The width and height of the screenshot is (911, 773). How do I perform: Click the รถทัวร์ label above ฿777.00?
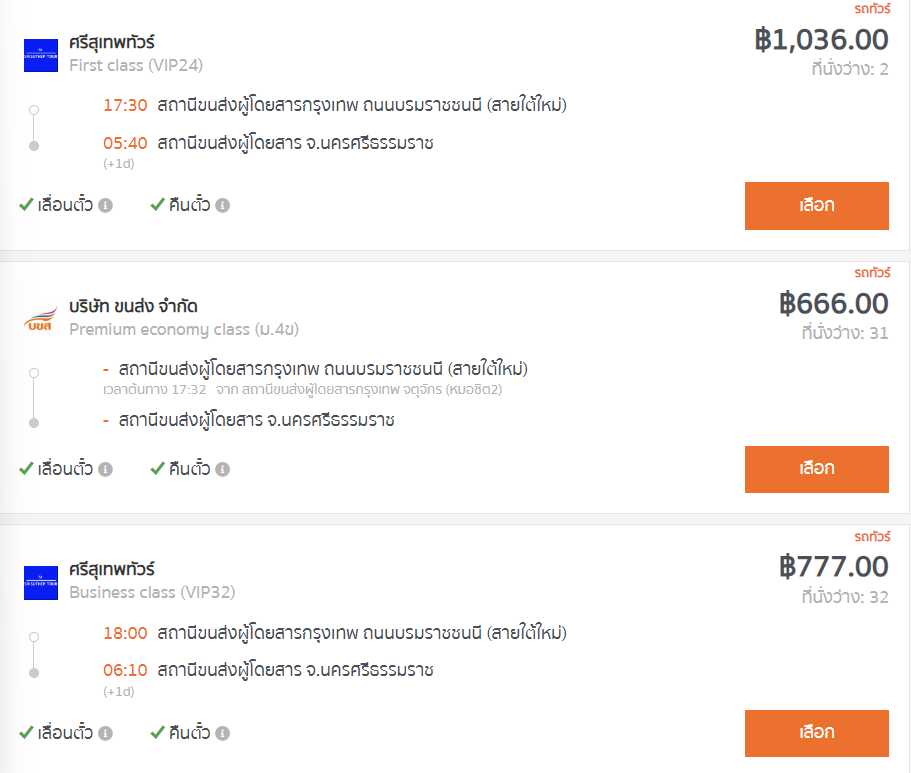pos(872,536)
